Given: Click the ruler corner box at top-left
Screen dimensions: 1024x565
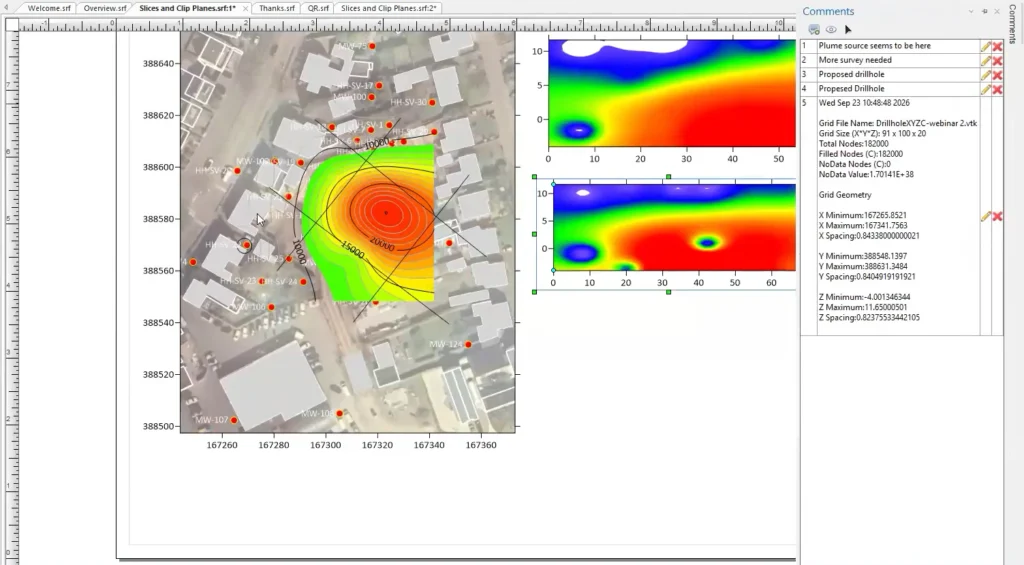Looking at the screenshot, I should coord(12,25).
